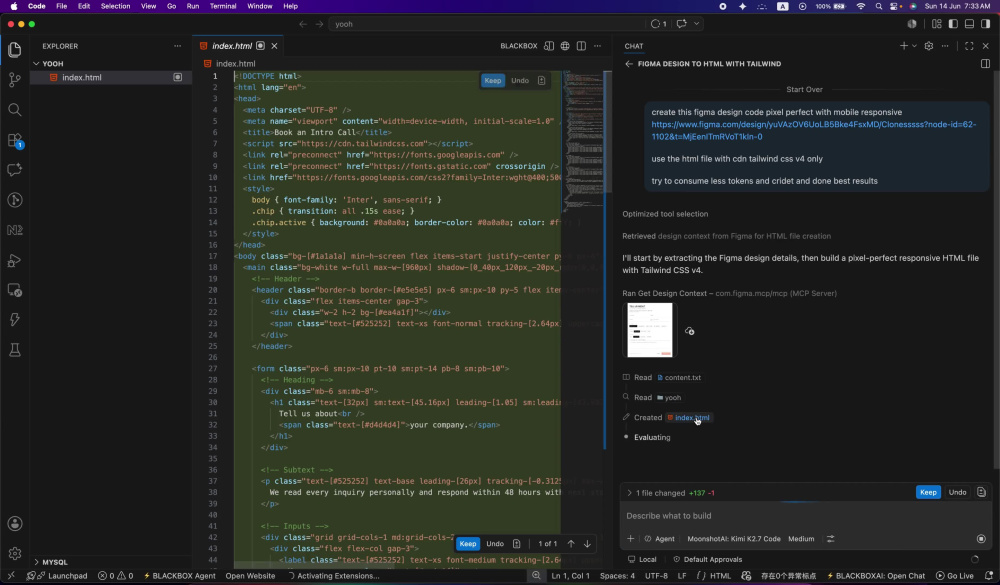Click the editor minimap
The width and height of the screenshot is (1000, 585).
pyautogui.click(x=583, y=140)
